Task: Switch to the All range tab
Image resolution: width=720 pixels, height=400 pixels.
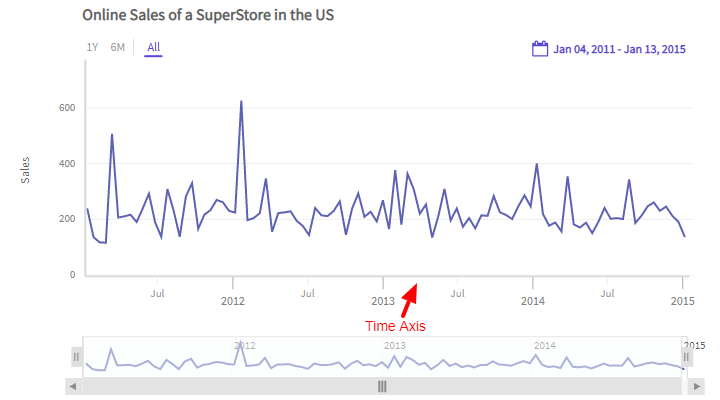Action: tap(153, 47)
